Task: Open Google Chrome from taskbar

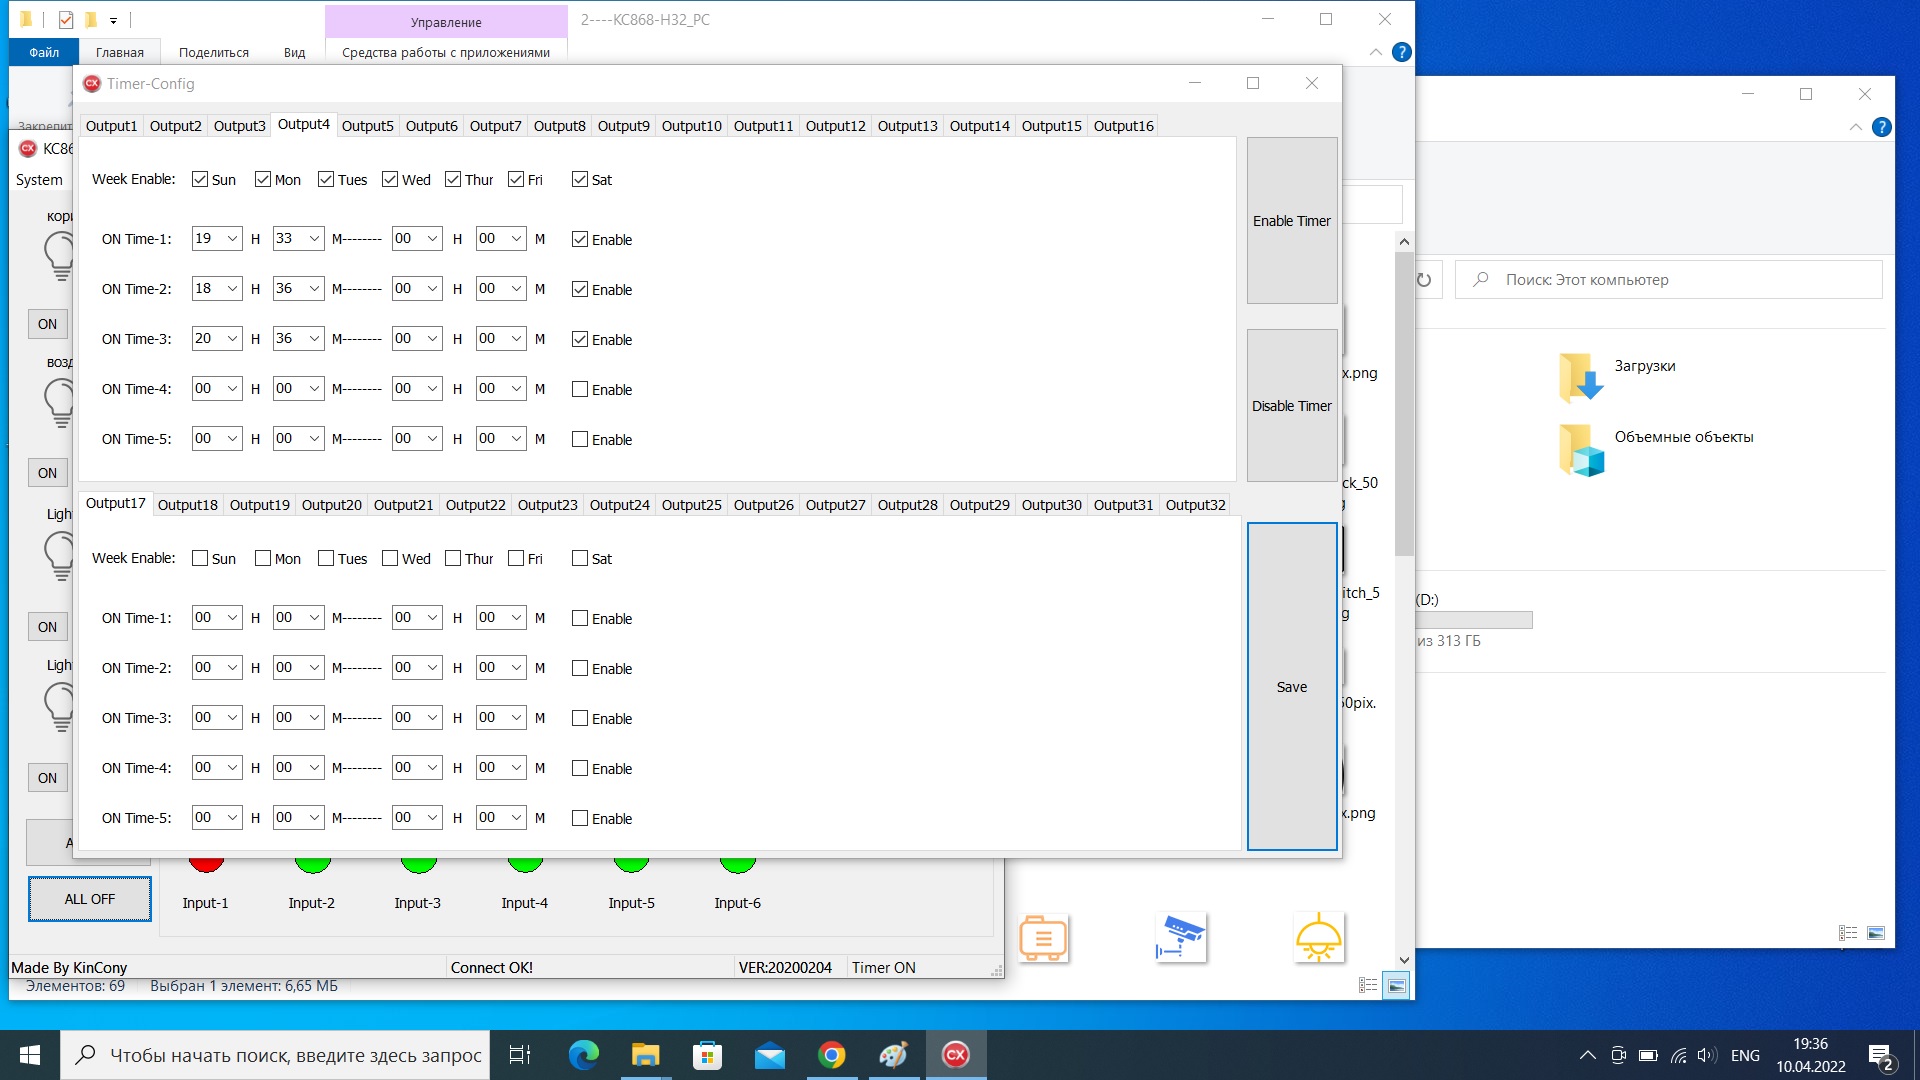Action: click(831, 1055)
